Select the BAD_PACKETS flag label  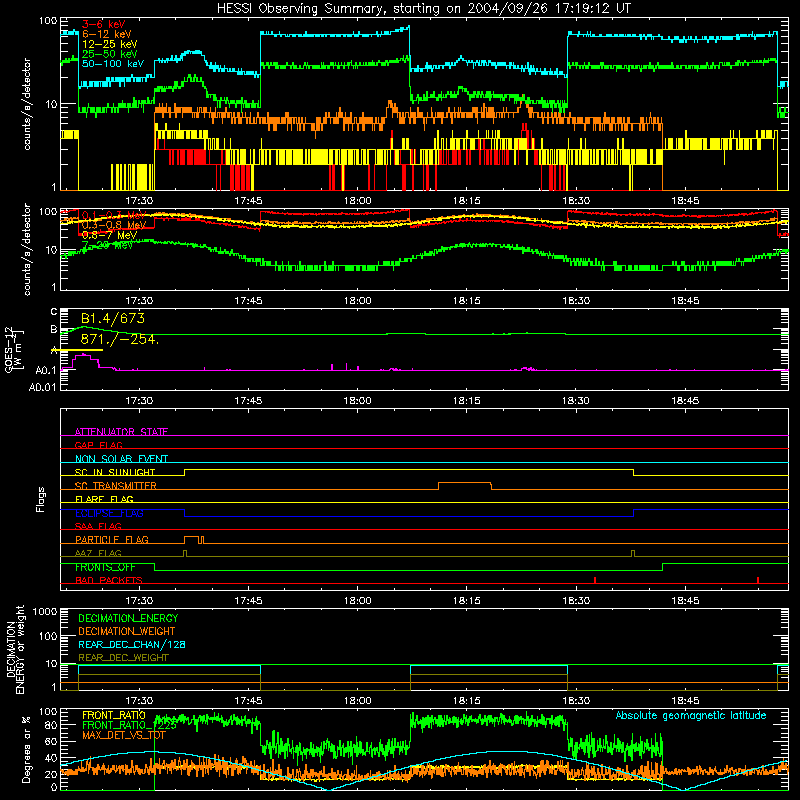point(109,580)
